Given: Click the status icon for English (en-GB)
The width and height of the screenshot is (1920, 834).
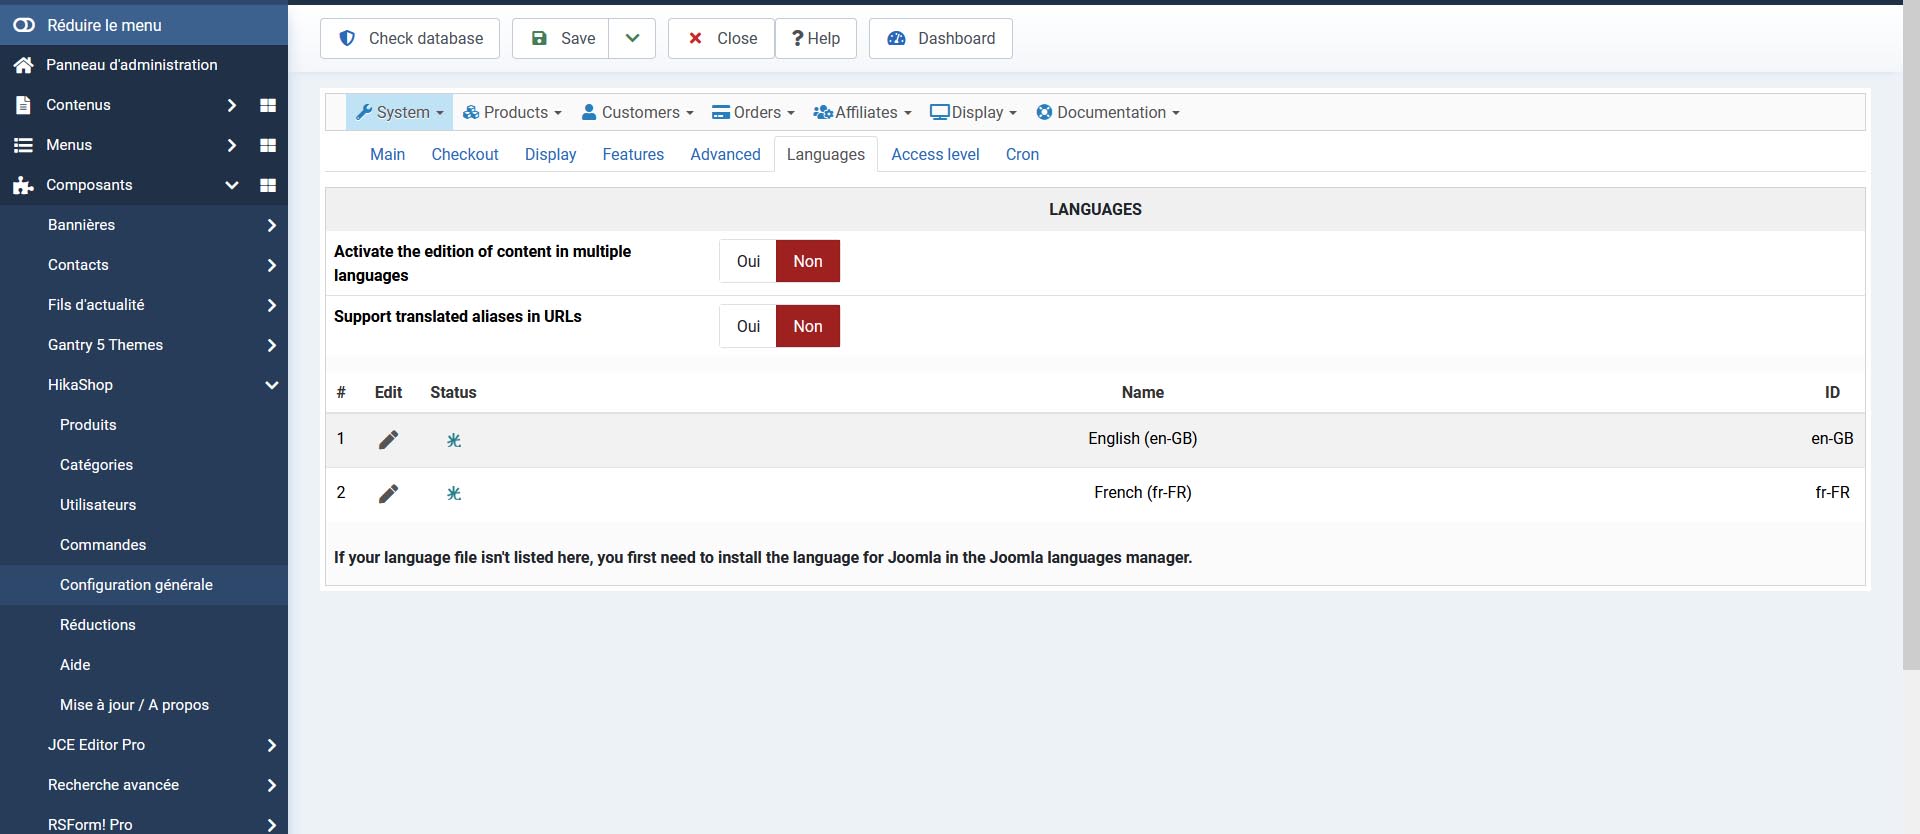Looking at the screenshot, I should click(x=454, y=440).
